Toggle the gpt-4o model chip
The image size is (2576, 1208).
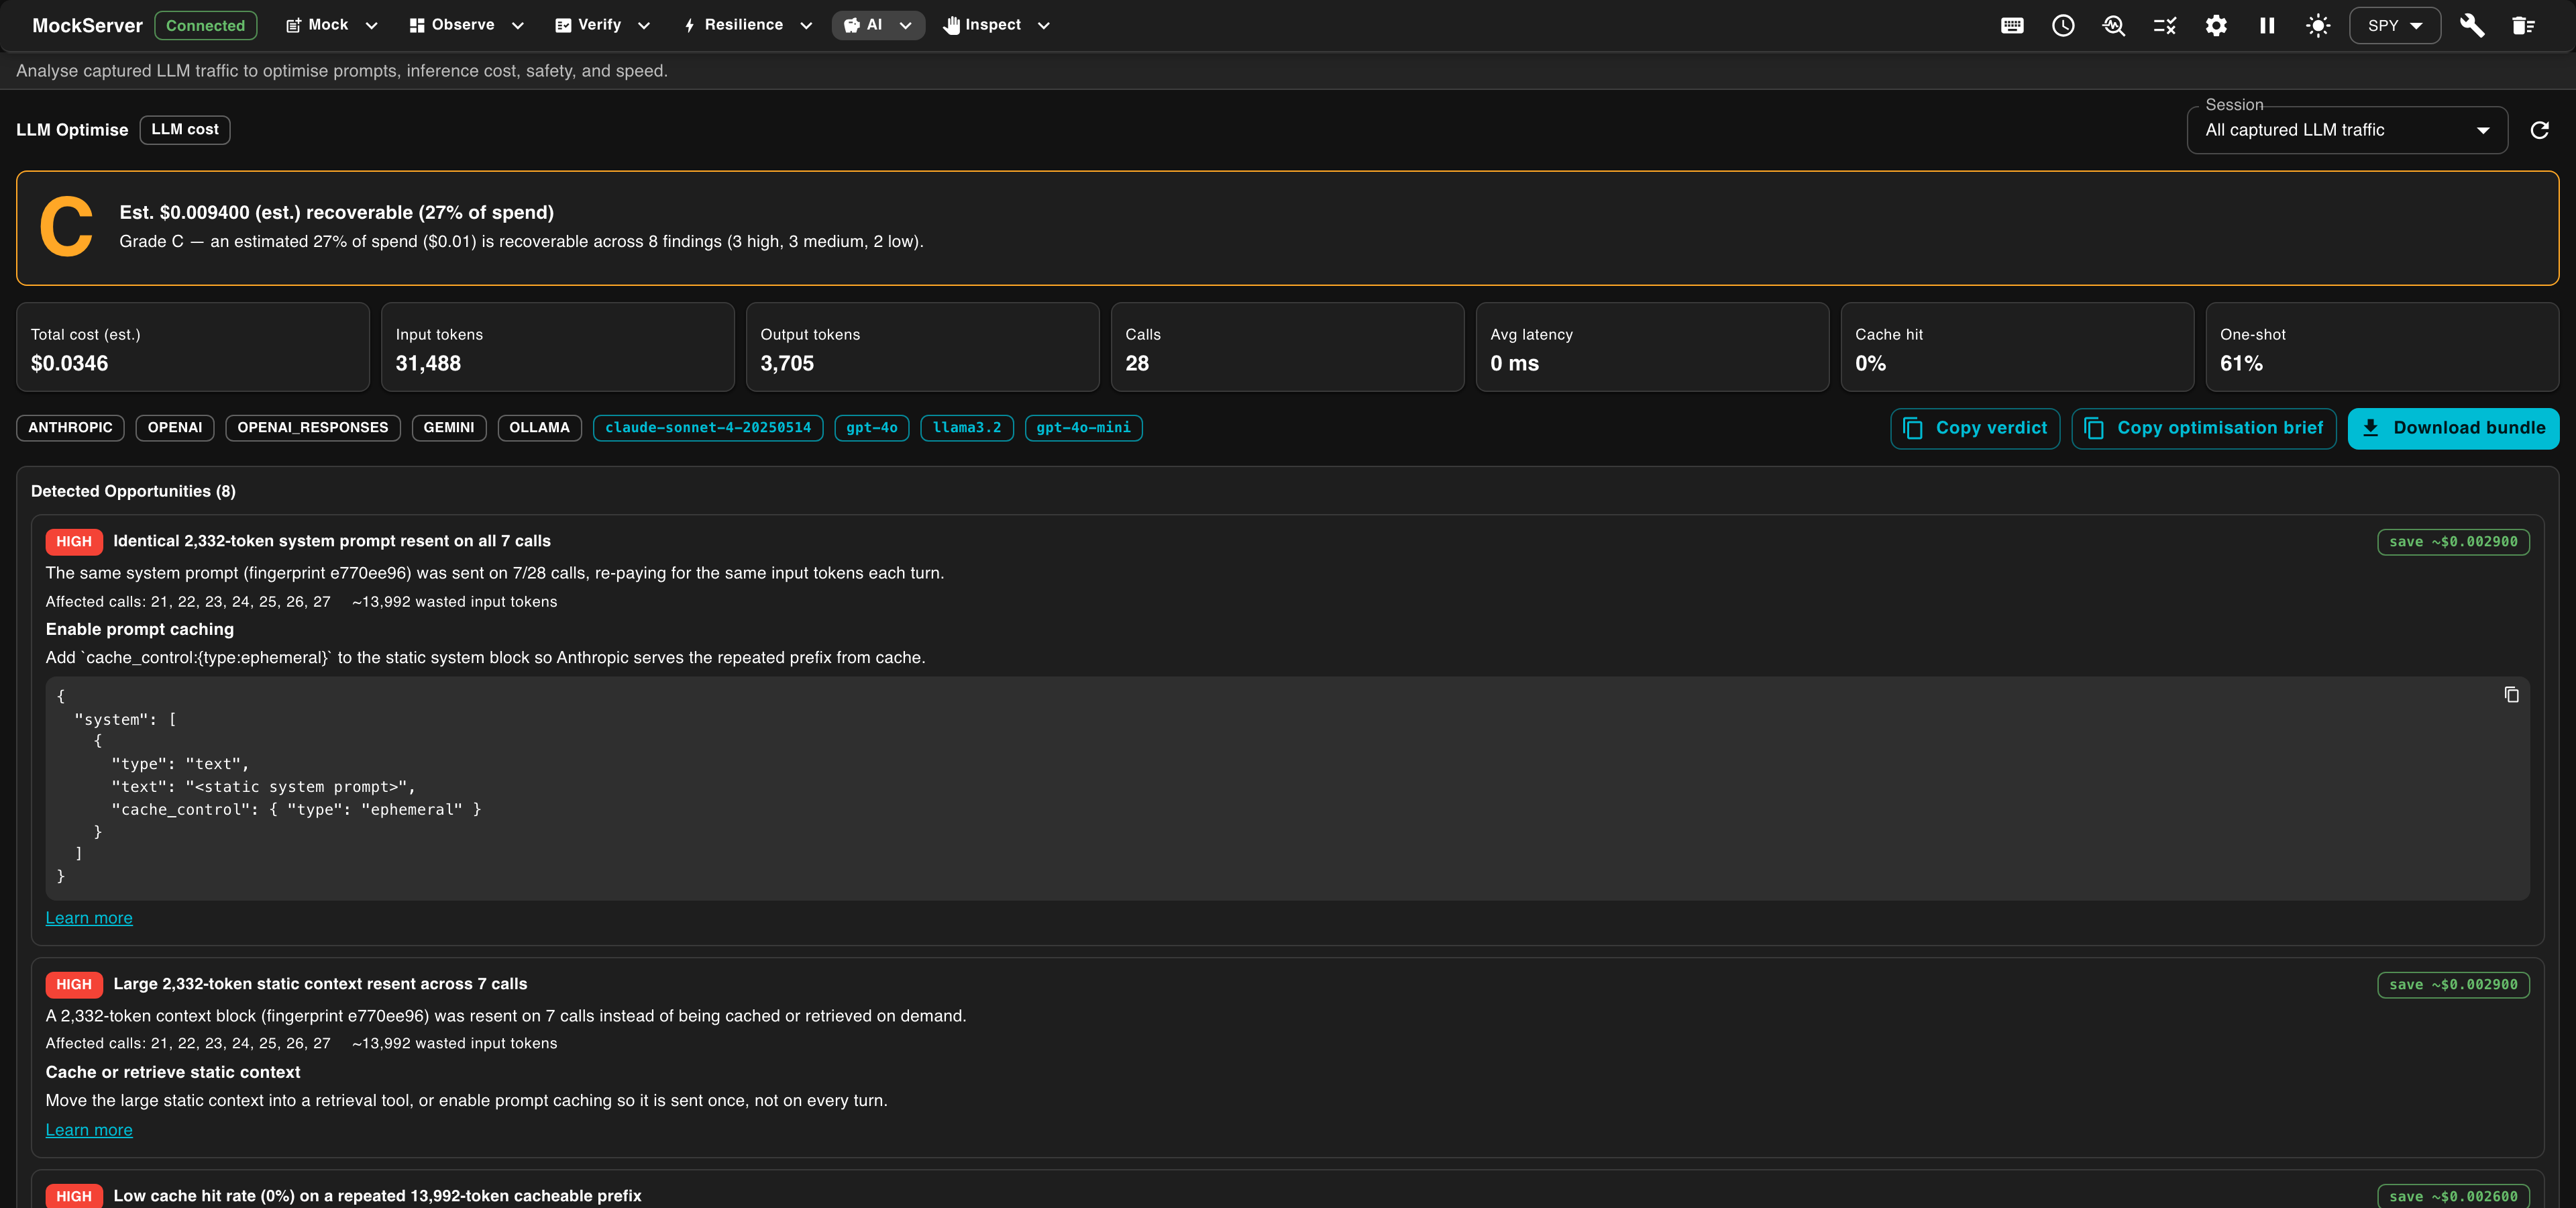(x=871, y=428)
